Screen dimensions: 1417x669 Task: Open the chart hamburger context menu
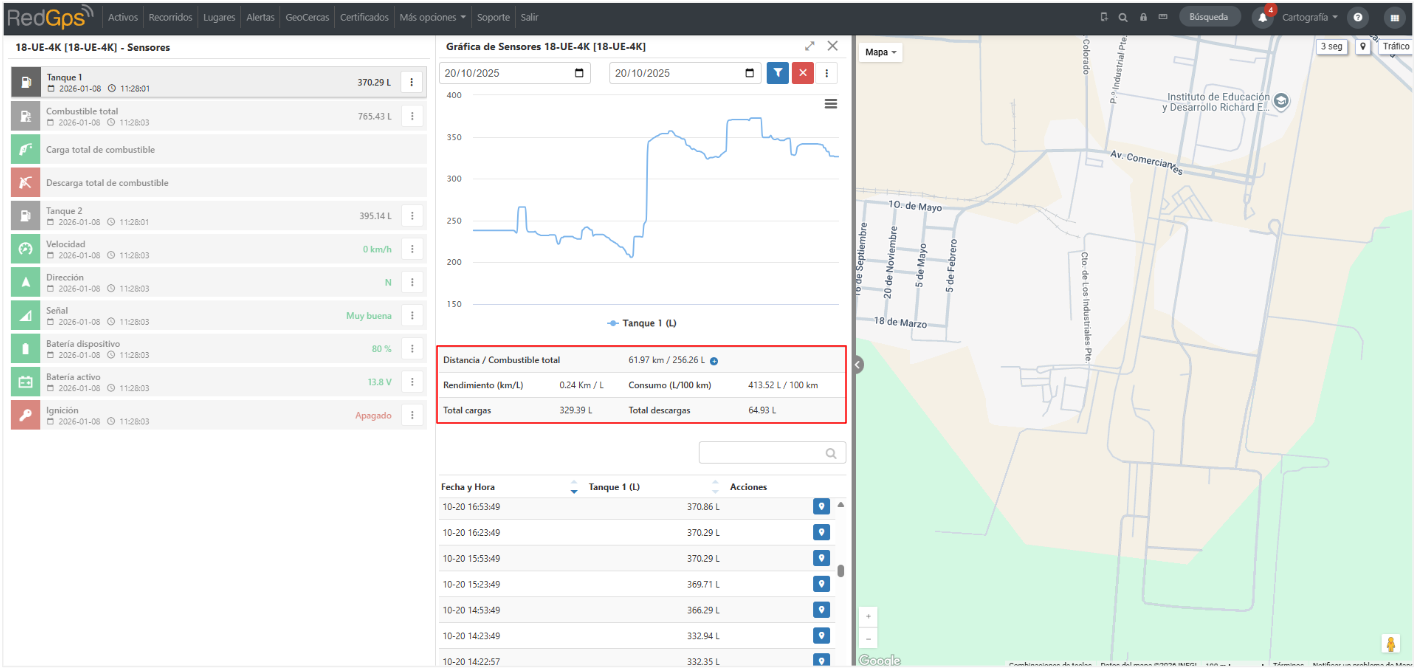830,104
